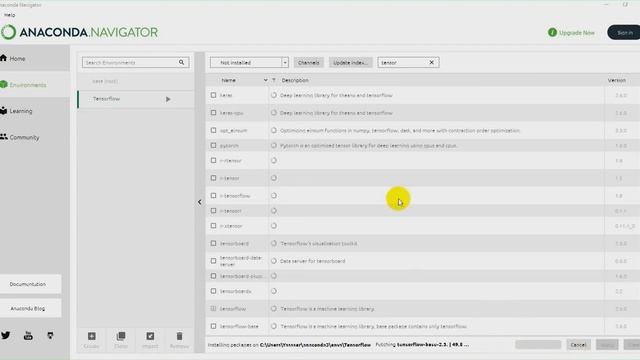The width and height of the screenshot is (640, 360).
Task: Click the Sign in button
Action: (x=624, y=32)
